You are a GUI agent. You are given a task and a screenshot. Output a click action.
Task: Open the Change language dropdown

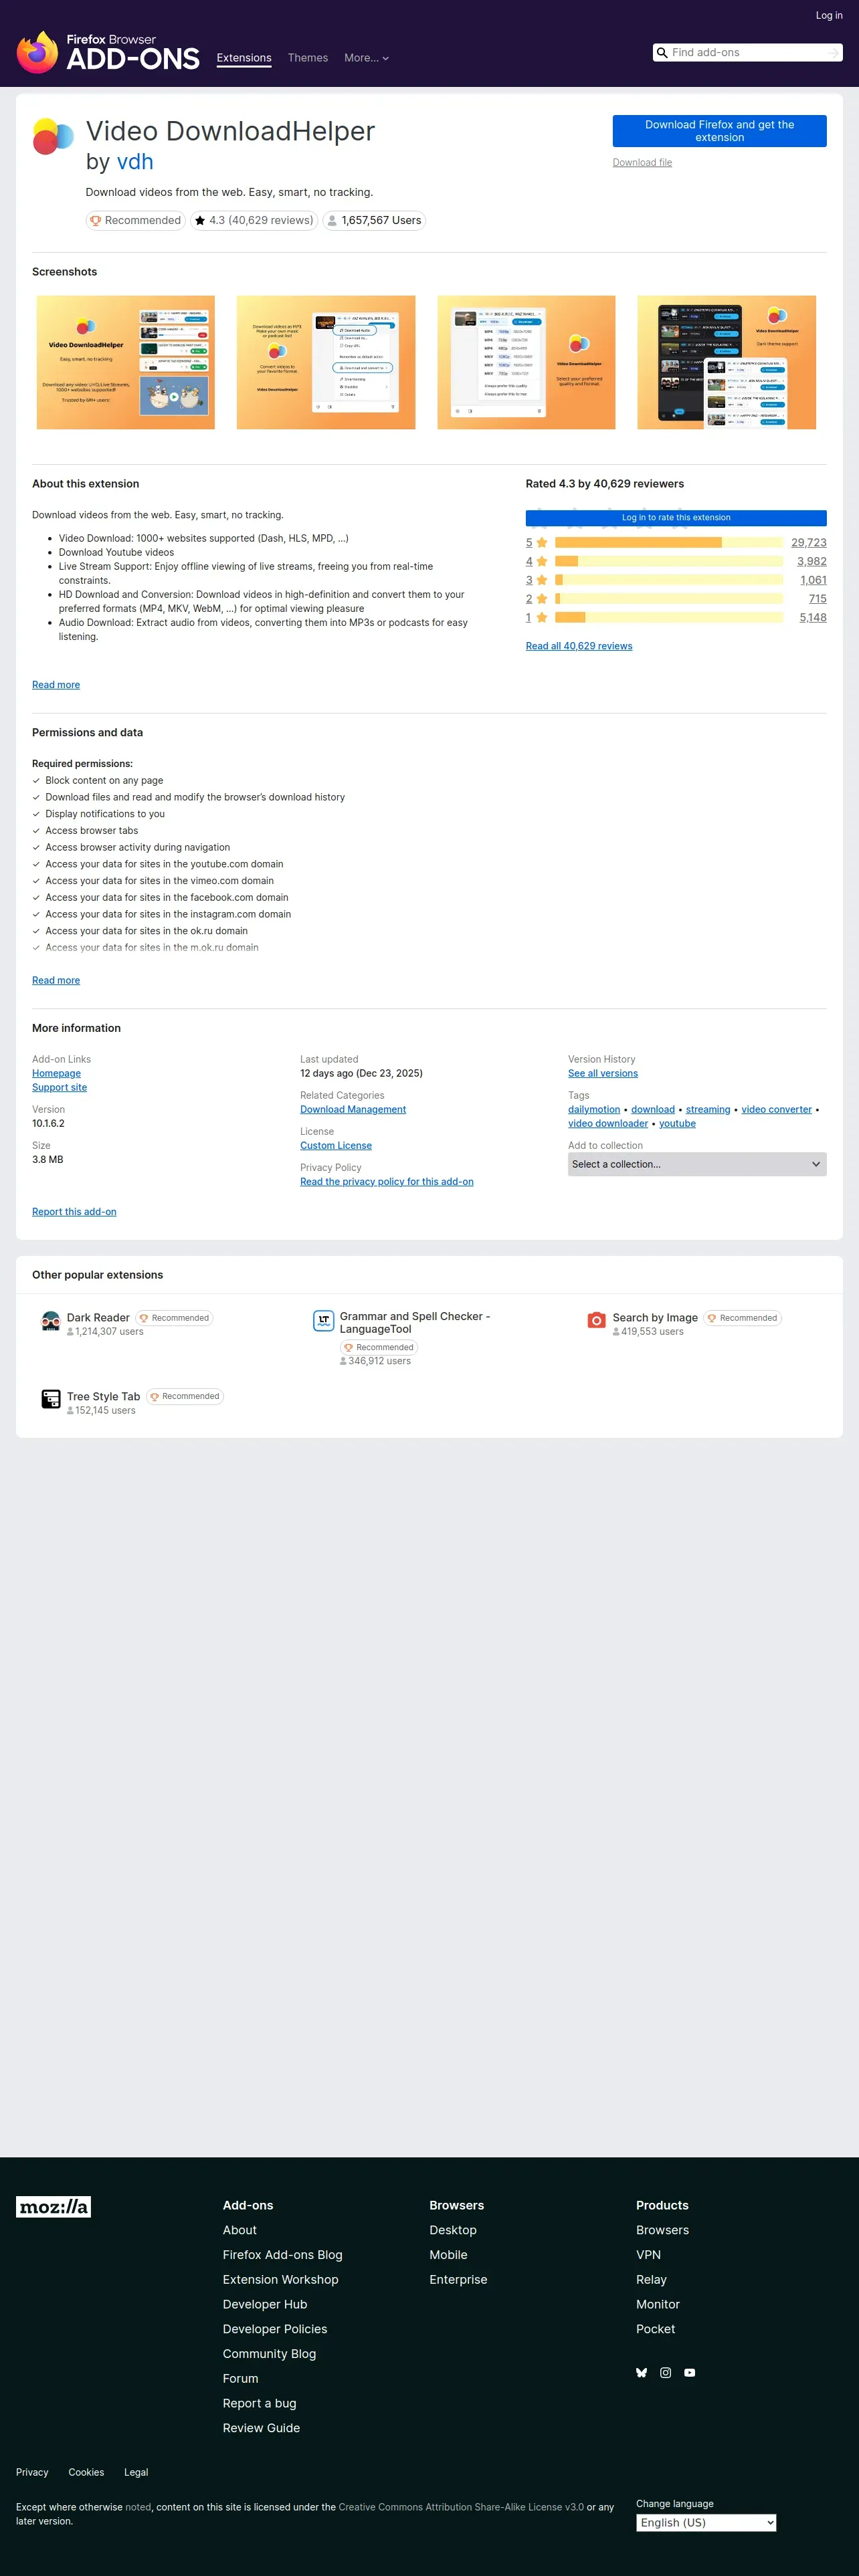[706, 2523]
